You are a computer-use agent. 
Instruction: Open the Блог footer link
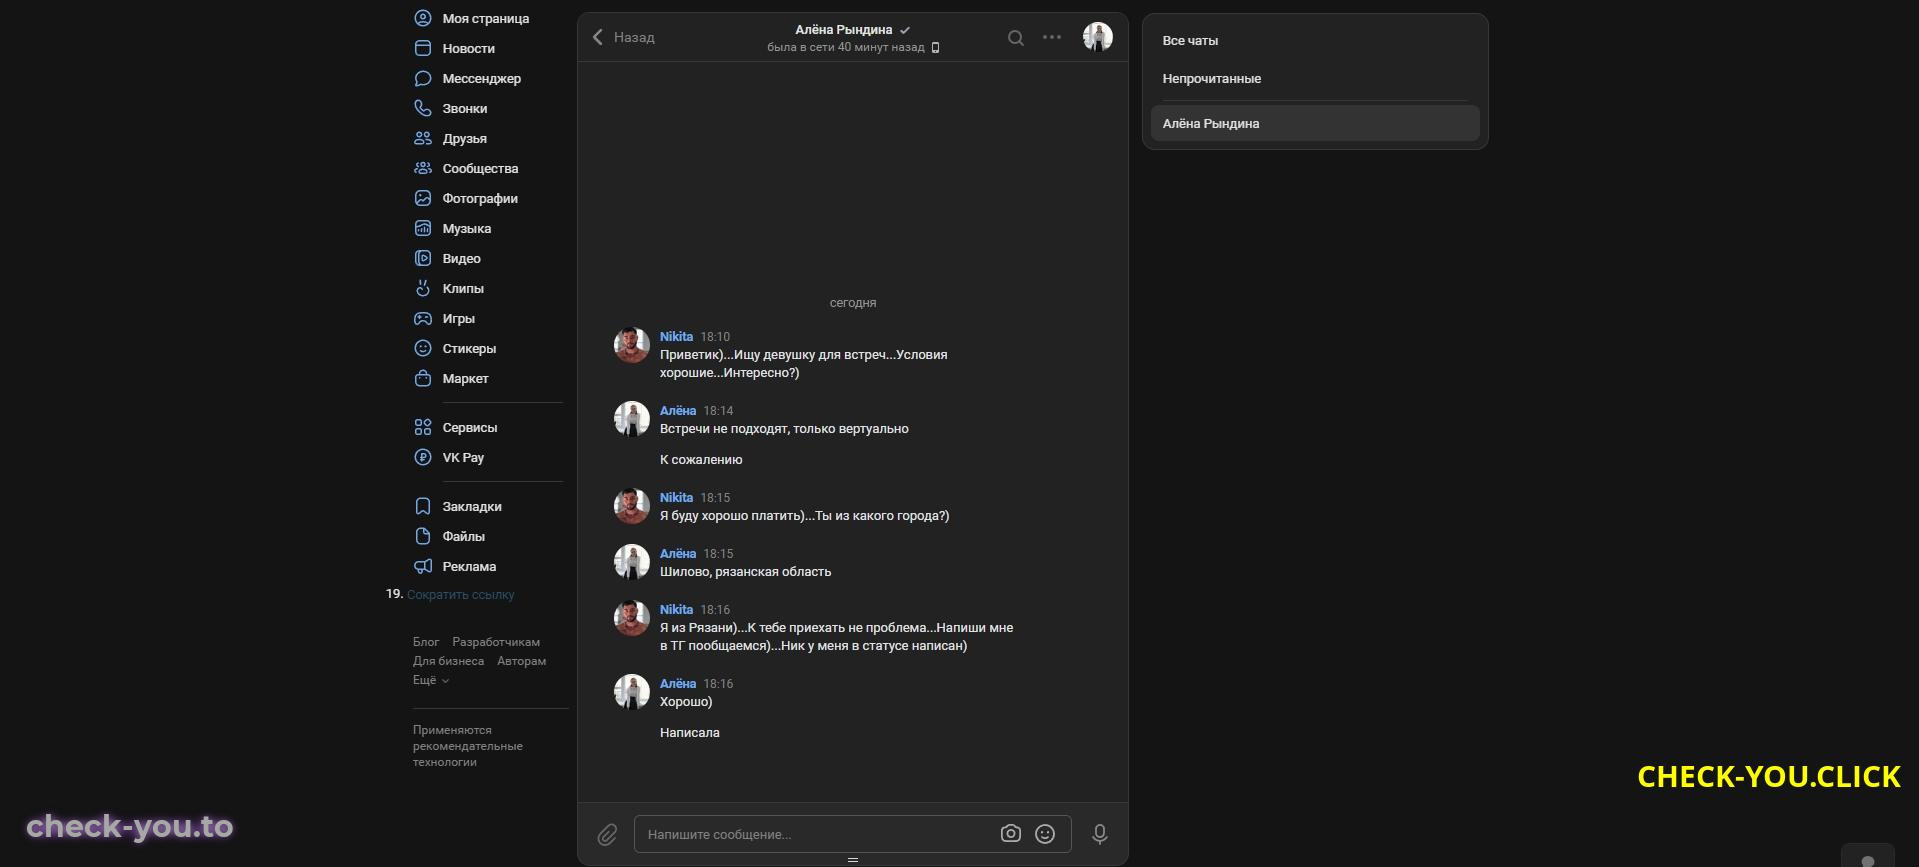click(426, 642)
